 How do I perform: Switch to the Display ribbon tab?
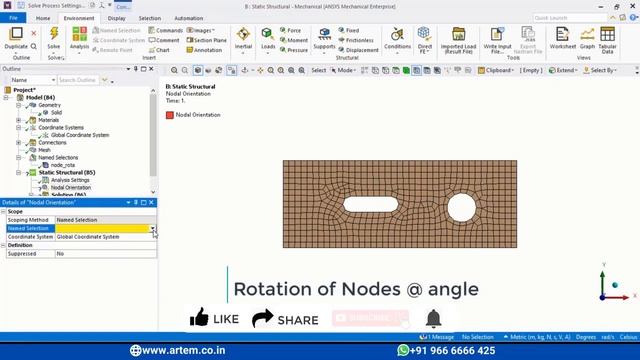[117, 18]
